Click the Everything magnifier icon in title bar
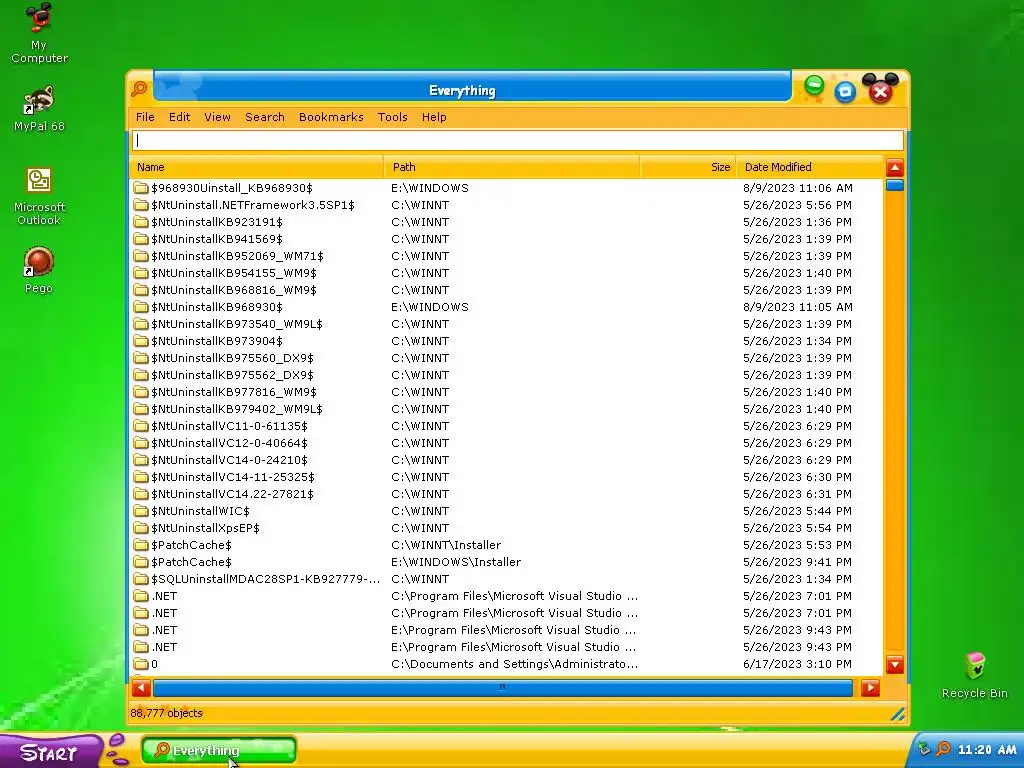 click(139, 89)
